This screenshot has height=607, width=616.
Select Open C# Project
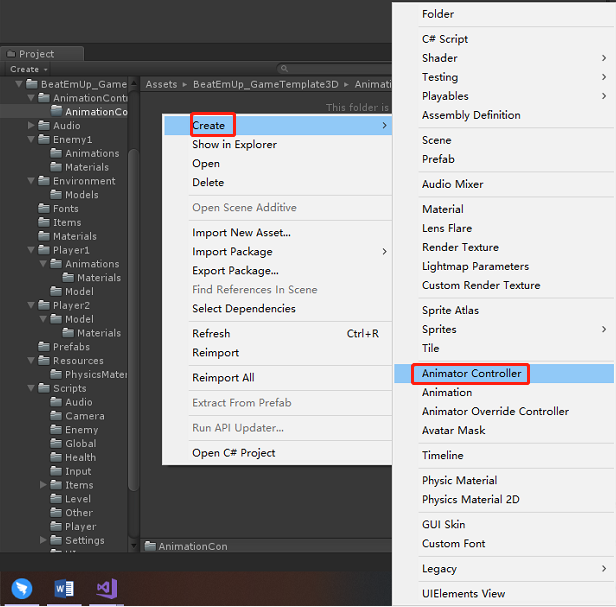[278, 453]
